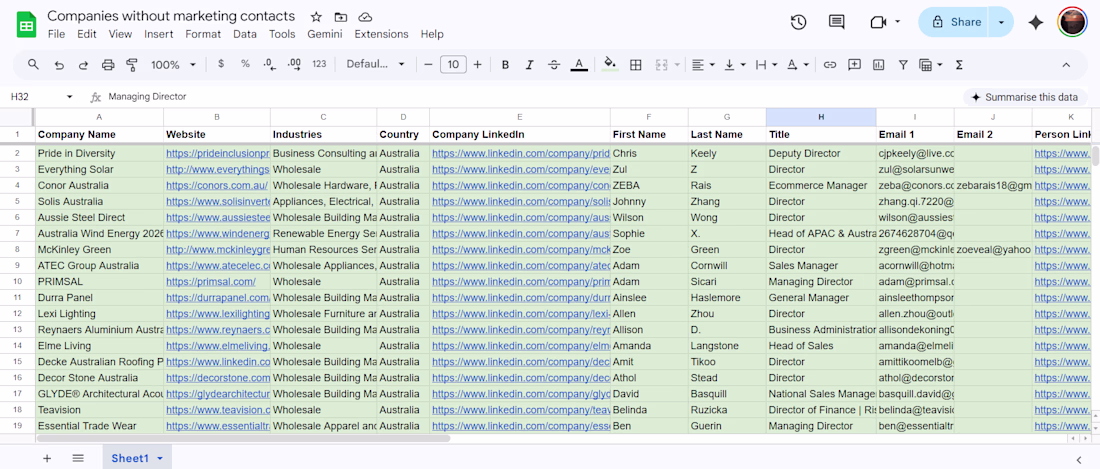Select column H header
The width and height of the screenshot is (1100, 469).
click(x=821, y=116)
